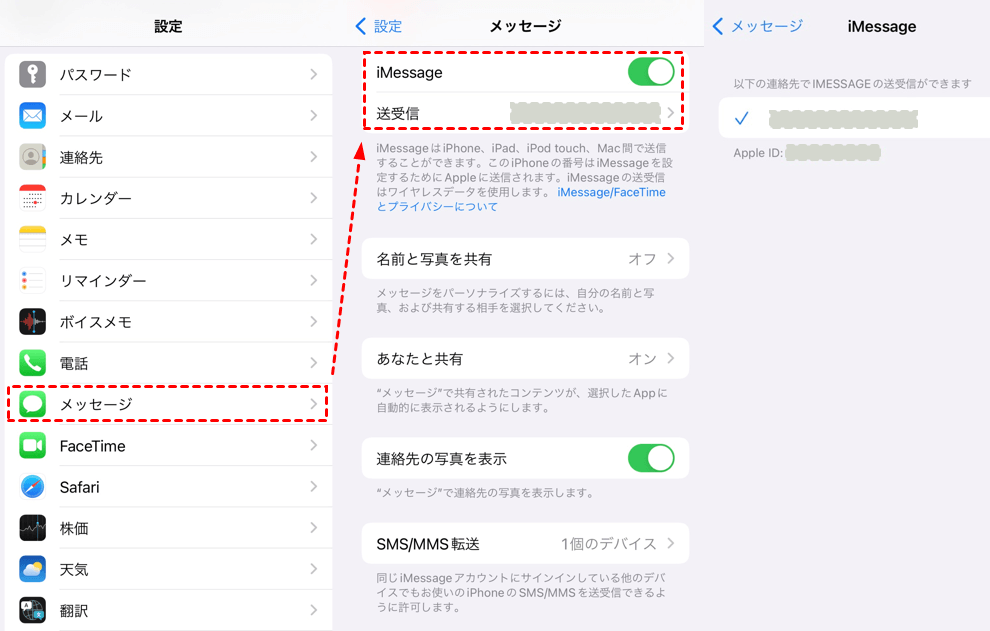
Task: Open 名前と写真を共有 chevron
Action: [670, 259]
